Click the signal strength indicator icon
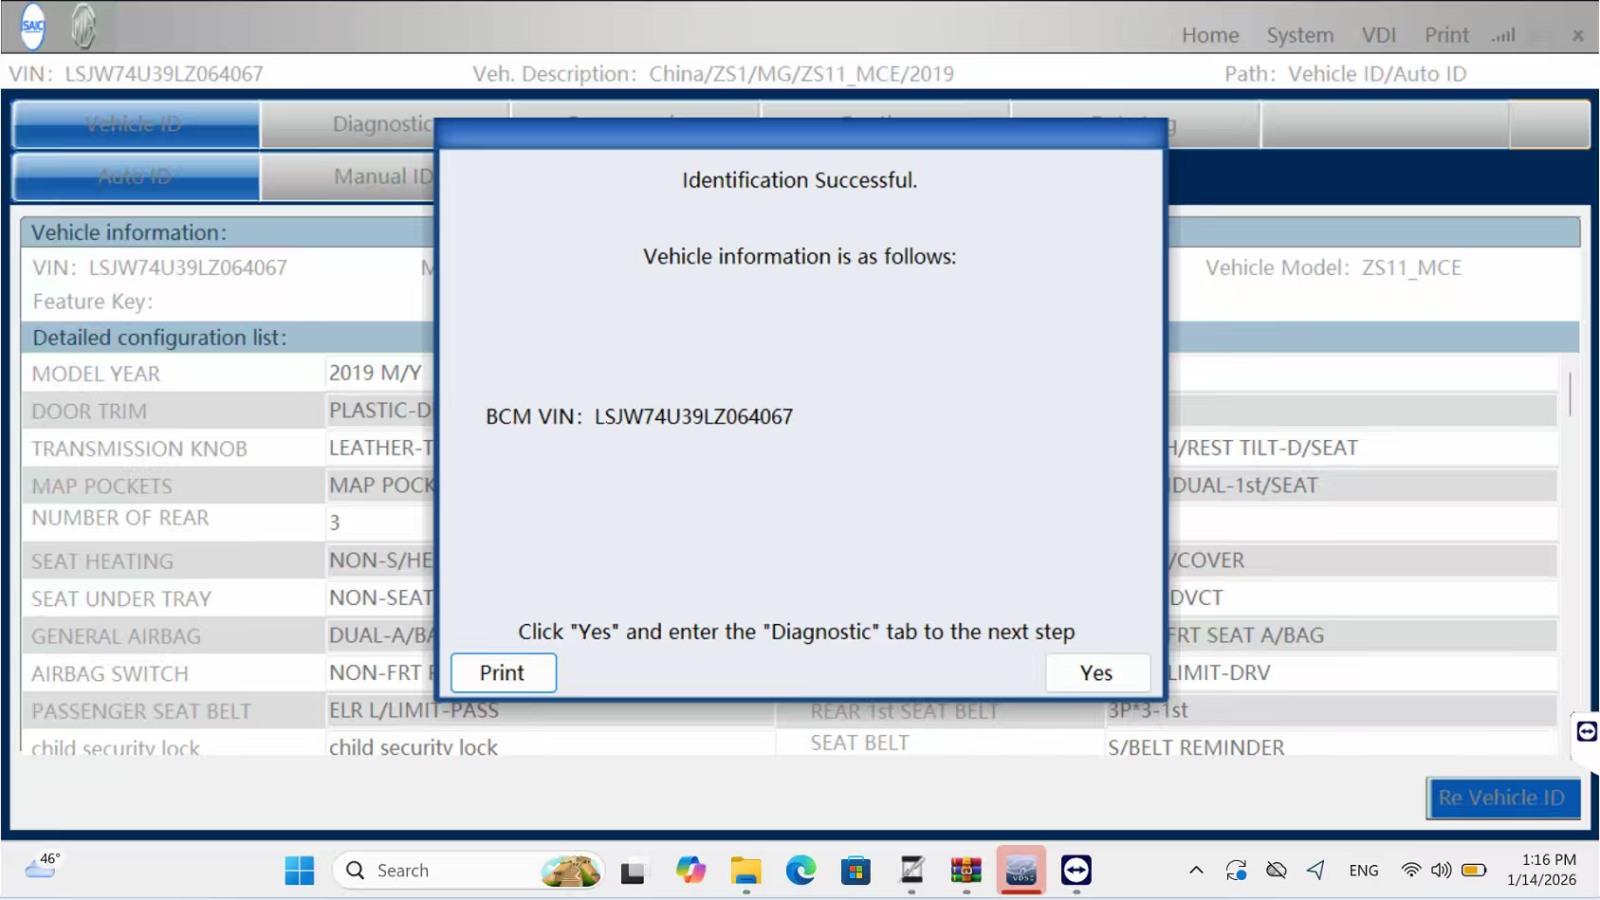This screenshot has height=900, width=1600. [1503, 36]
